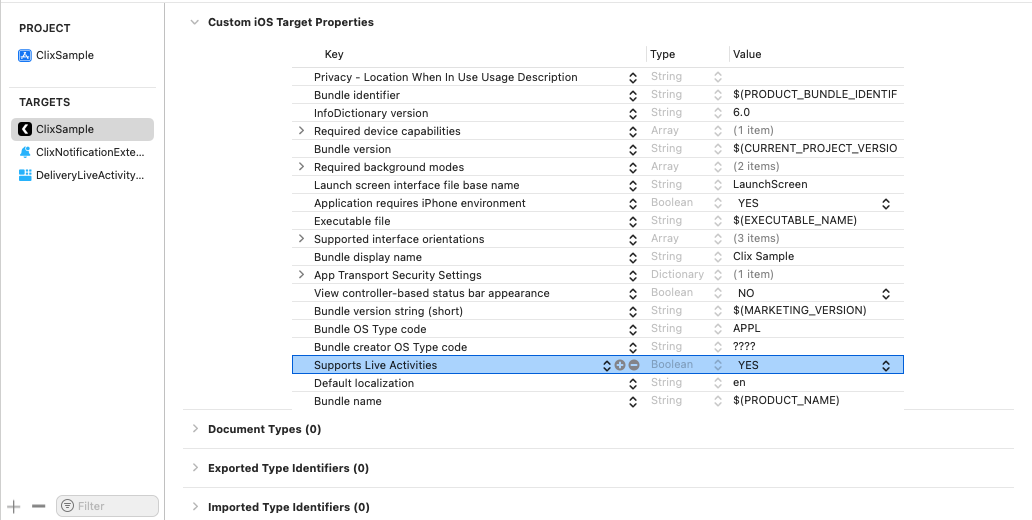Focus the targets Filter field

click(x=107, y=506)
